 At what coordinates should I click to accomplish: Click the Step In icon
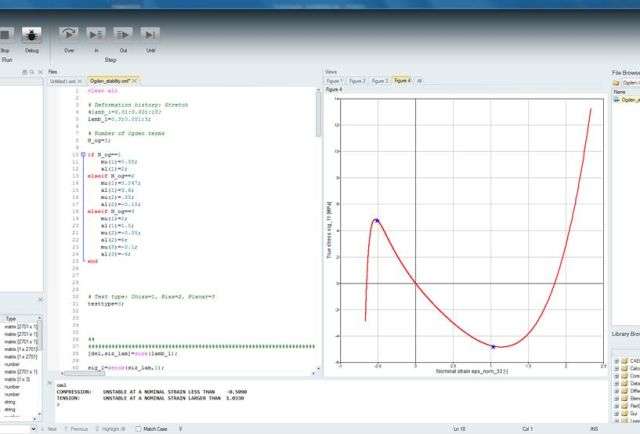(96, 34)
